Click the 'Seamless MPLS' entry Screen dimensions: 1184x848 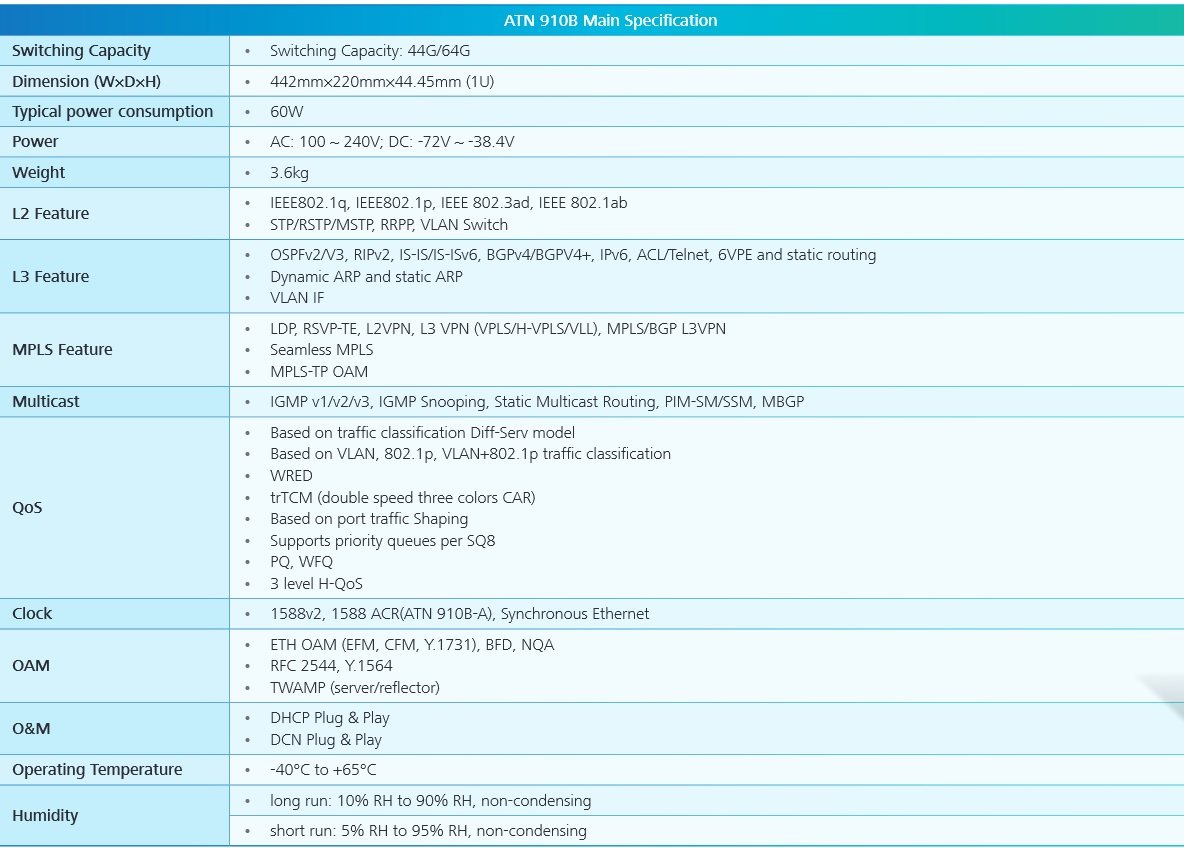(322, 350)
